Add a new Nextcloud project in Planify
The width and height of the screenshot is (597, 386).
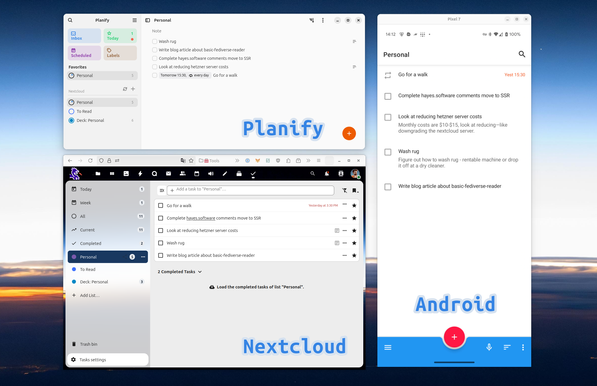click(133, 89)
